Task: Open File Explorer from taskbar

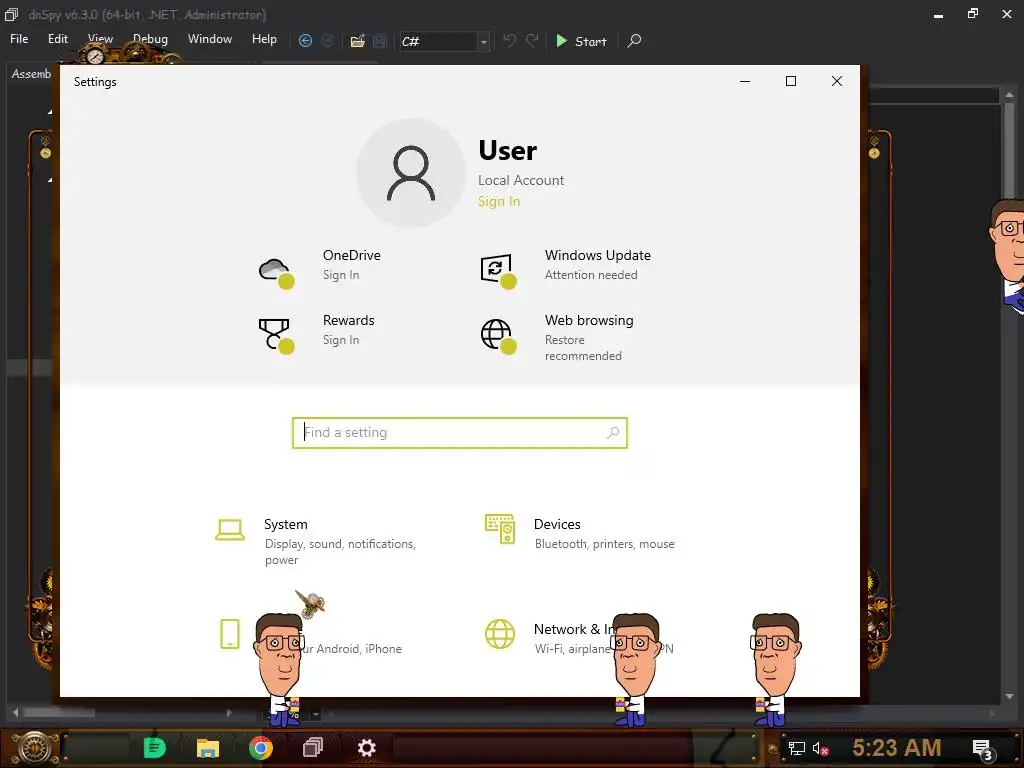Action: click(208, 748)
